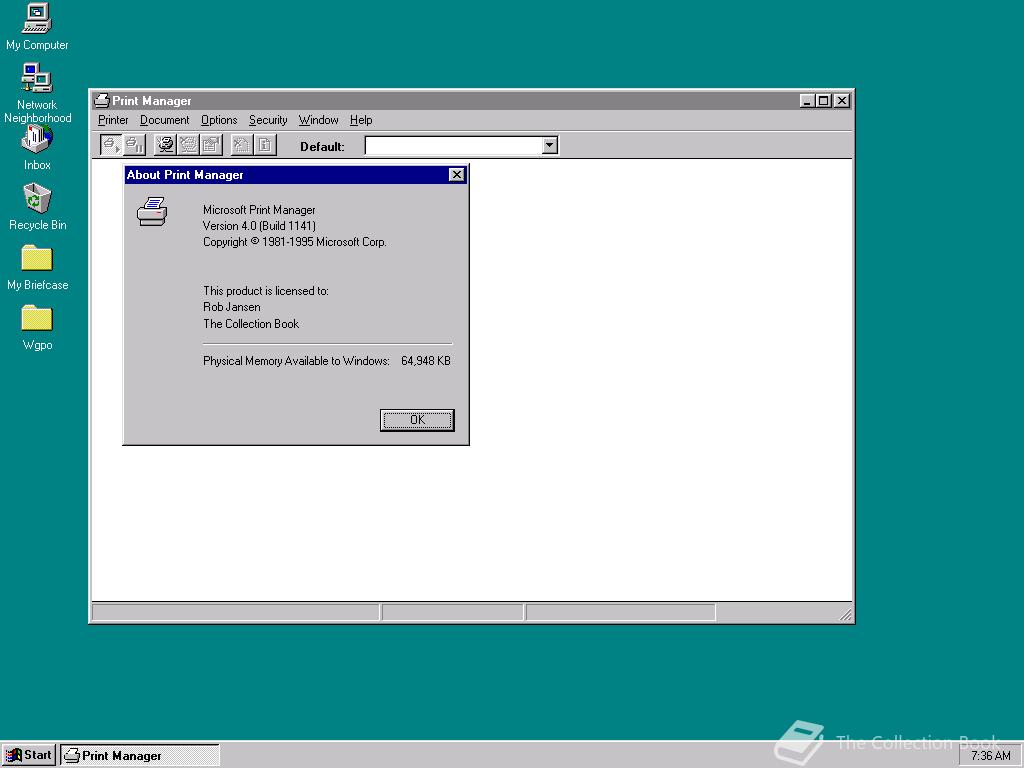The height and width of the screenshot is (768, 1024).
Task: Select the My Computer desktop icon
Action: point(37,26)
